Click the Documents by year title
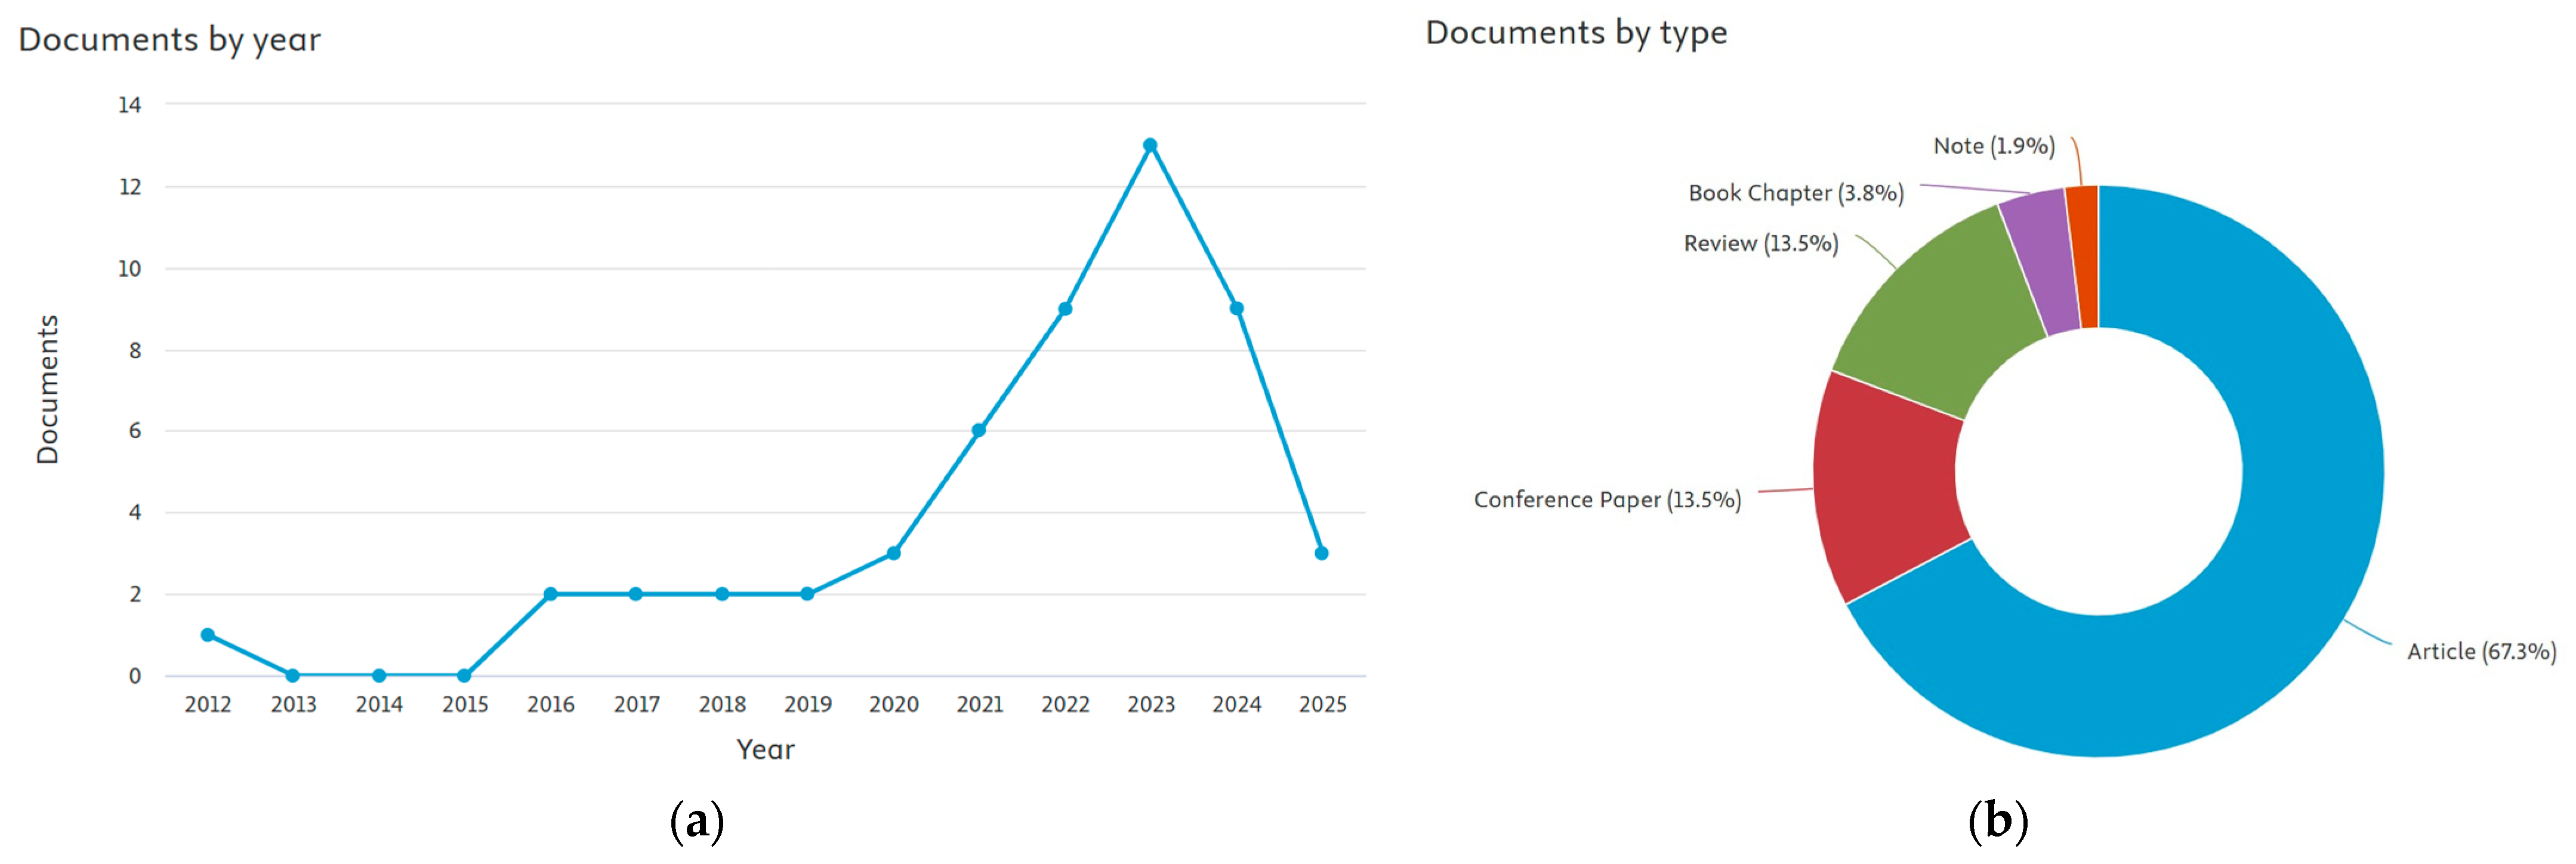 tap(170, 40)
